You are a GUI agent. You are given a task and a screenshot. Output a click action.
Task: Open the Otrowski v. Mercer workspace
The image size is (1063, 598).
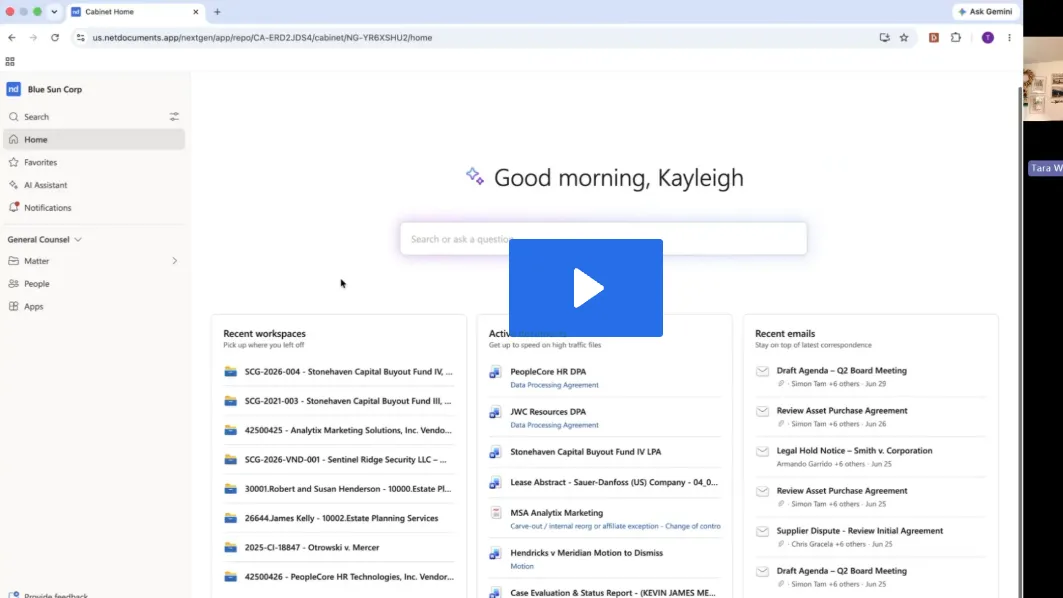[312, 547]
